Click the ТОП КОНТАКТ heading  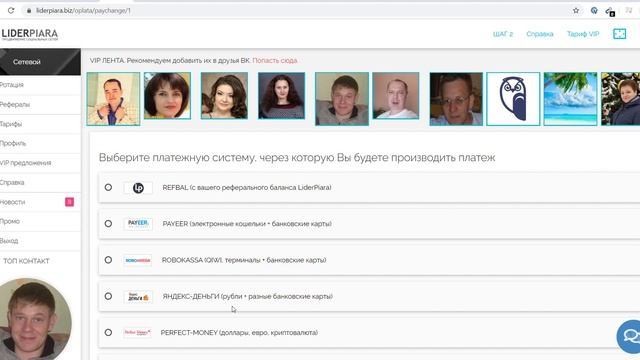26,261
